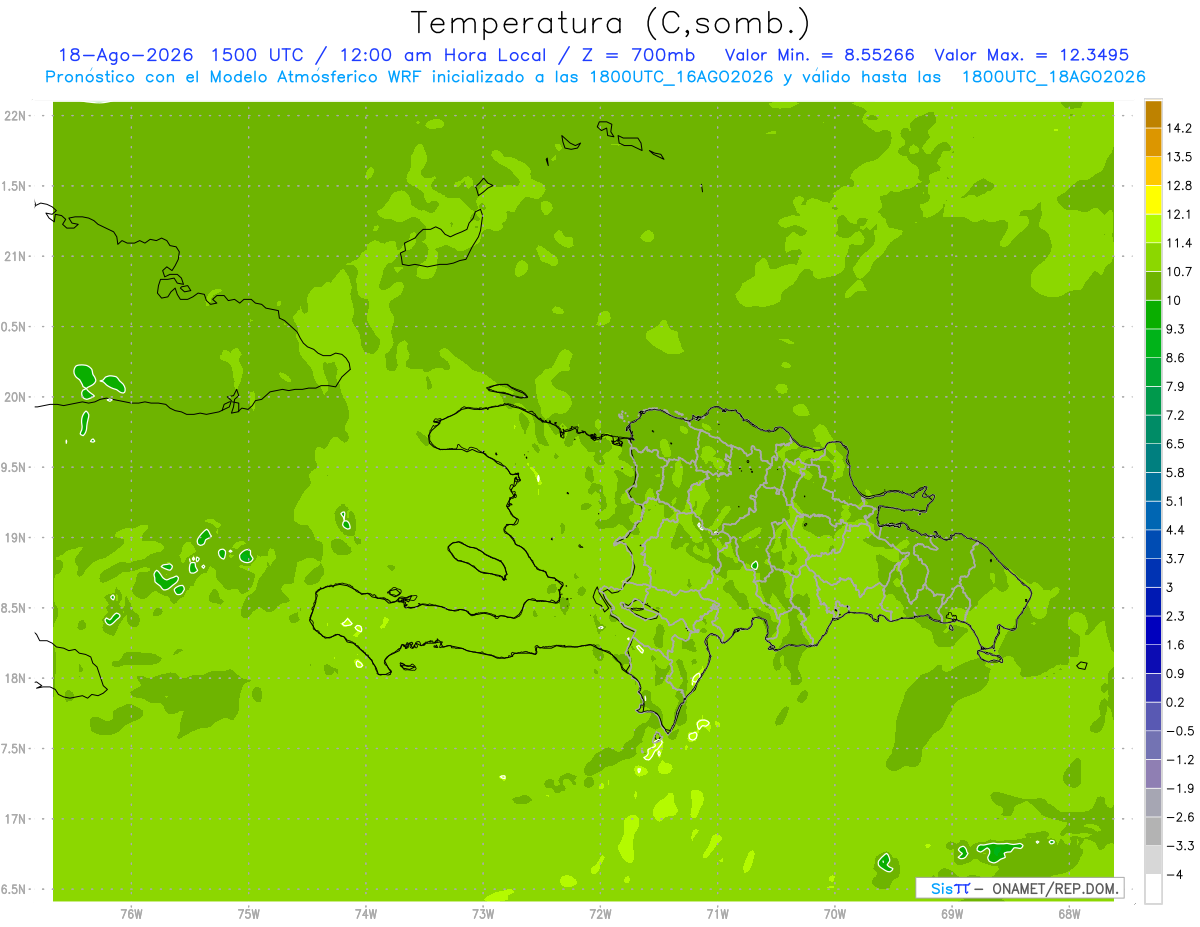Click the "Valor Max. = 12.3495" text

(1032, 55)
